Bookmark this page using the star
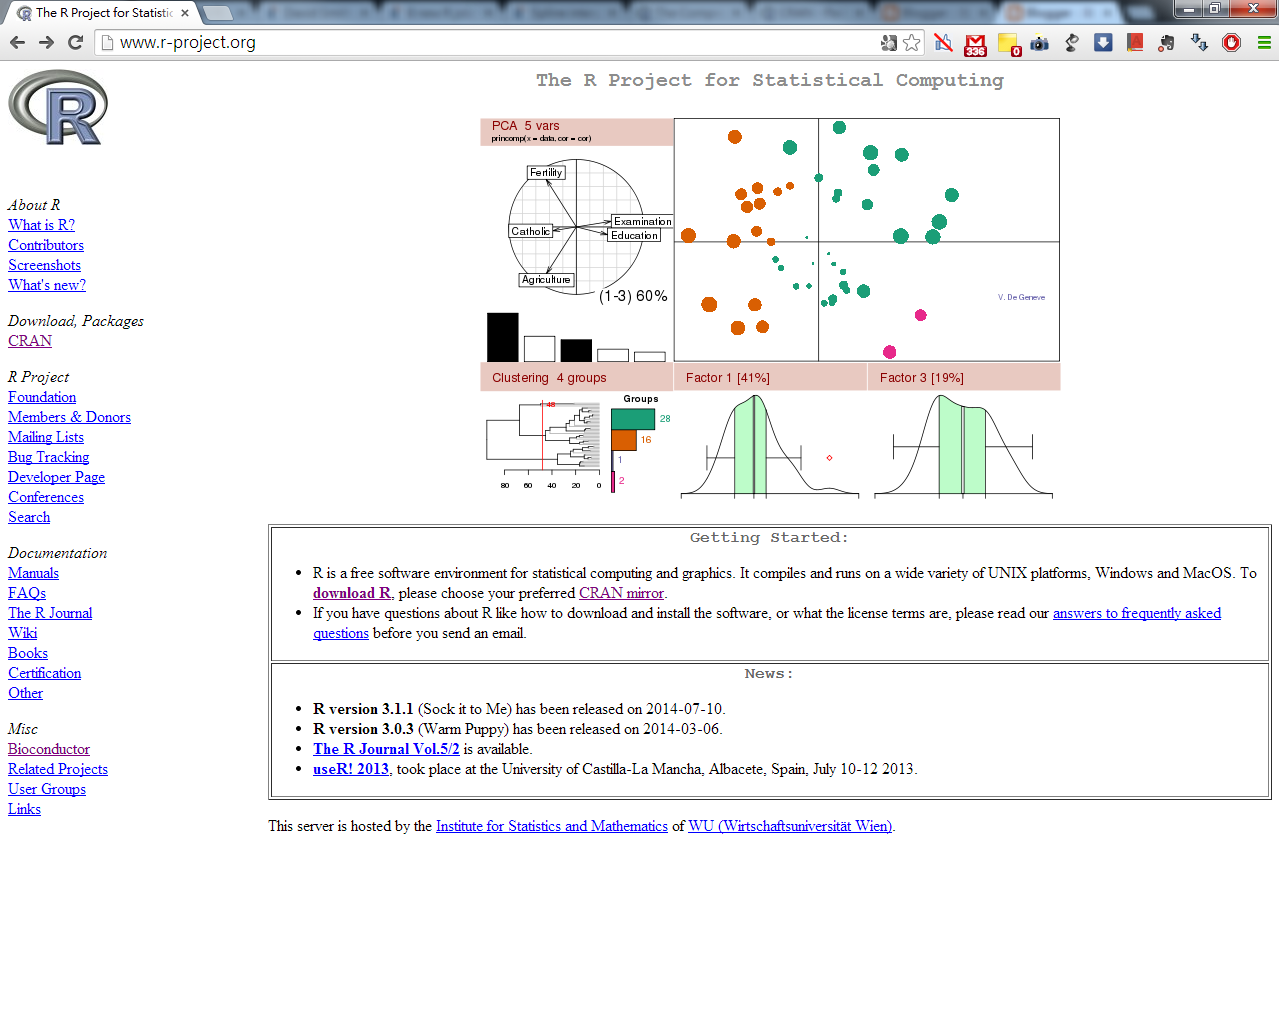This screenshot has height=1023, width=1279. 911,43
